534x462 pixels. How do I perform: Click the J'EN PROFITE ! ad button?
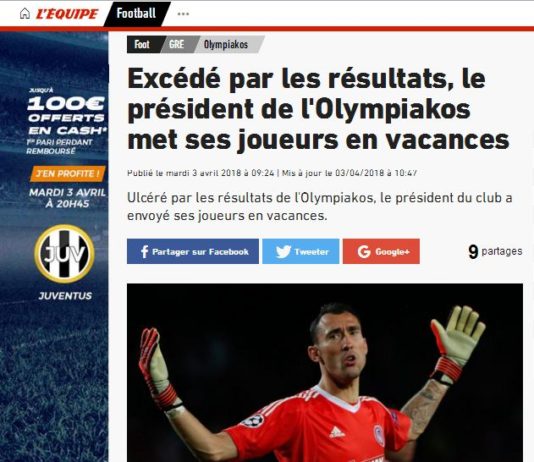point(68,174)
